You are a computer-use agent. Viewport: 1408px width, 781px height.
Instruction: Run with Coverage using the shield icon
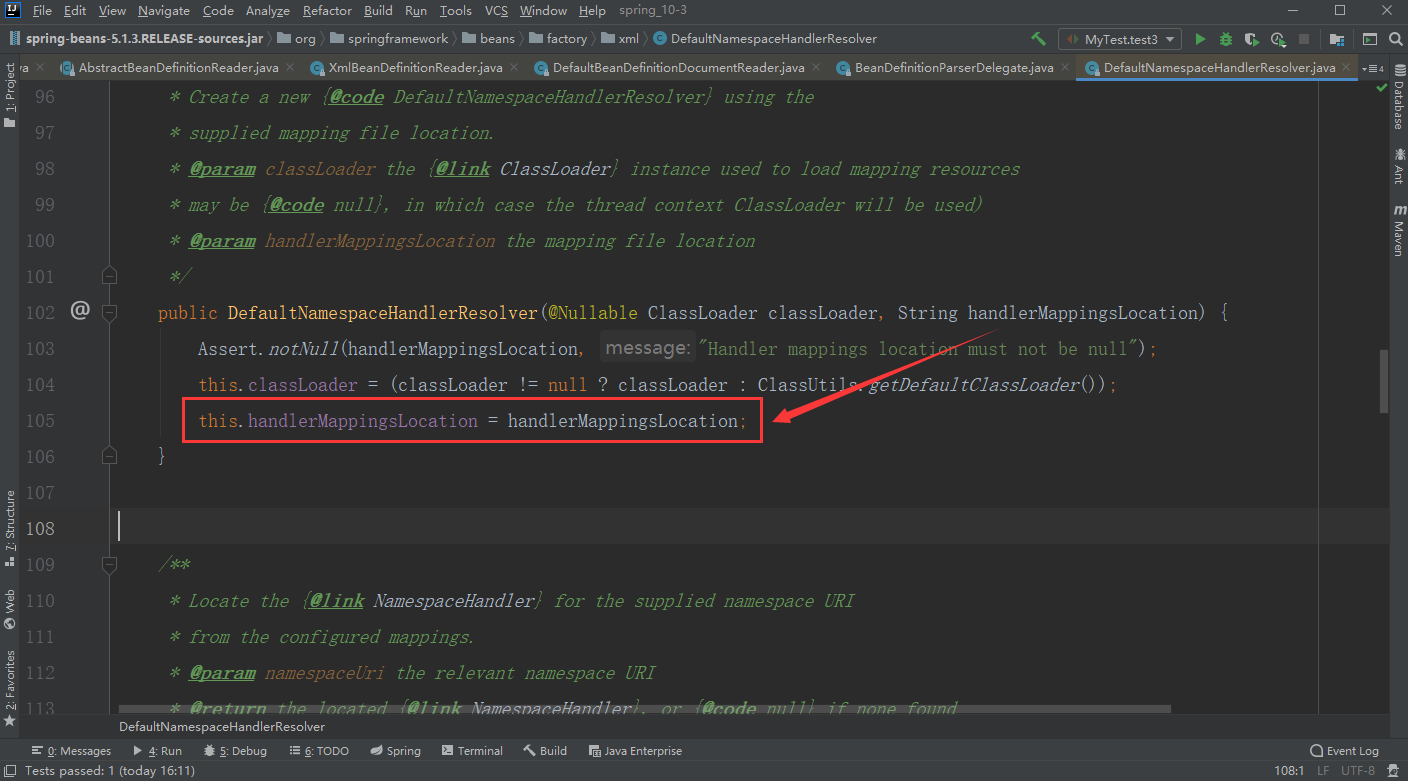[x=1252, y=39]
